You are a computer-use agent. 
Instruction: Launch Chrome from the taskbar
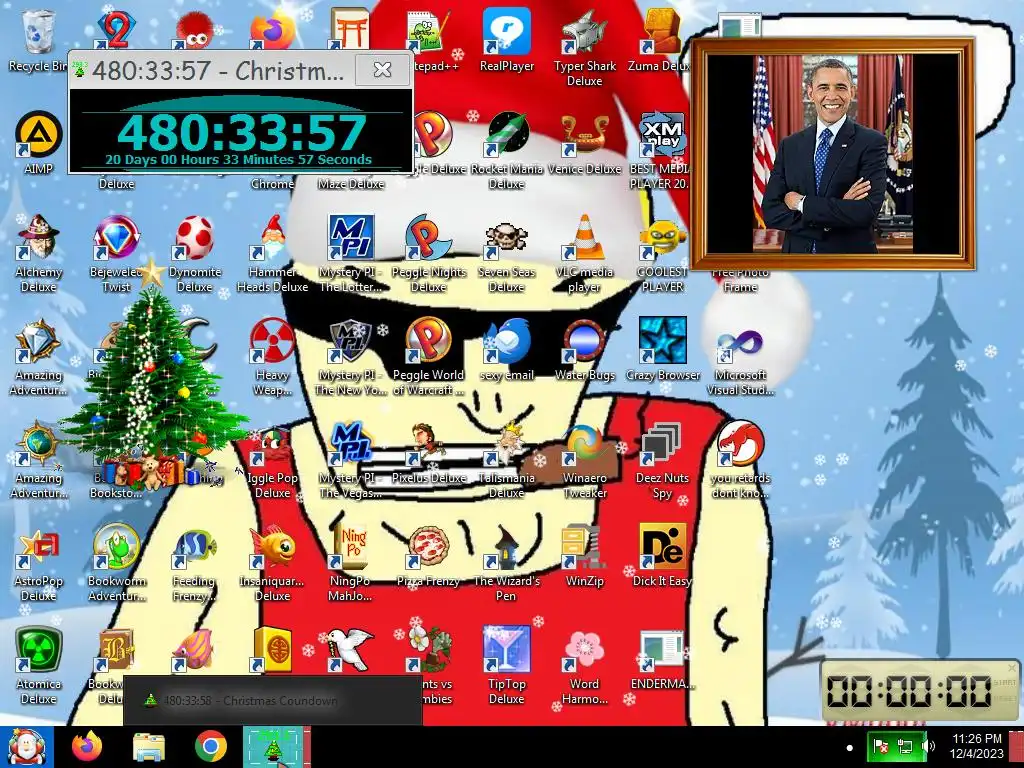click(210, 747)
